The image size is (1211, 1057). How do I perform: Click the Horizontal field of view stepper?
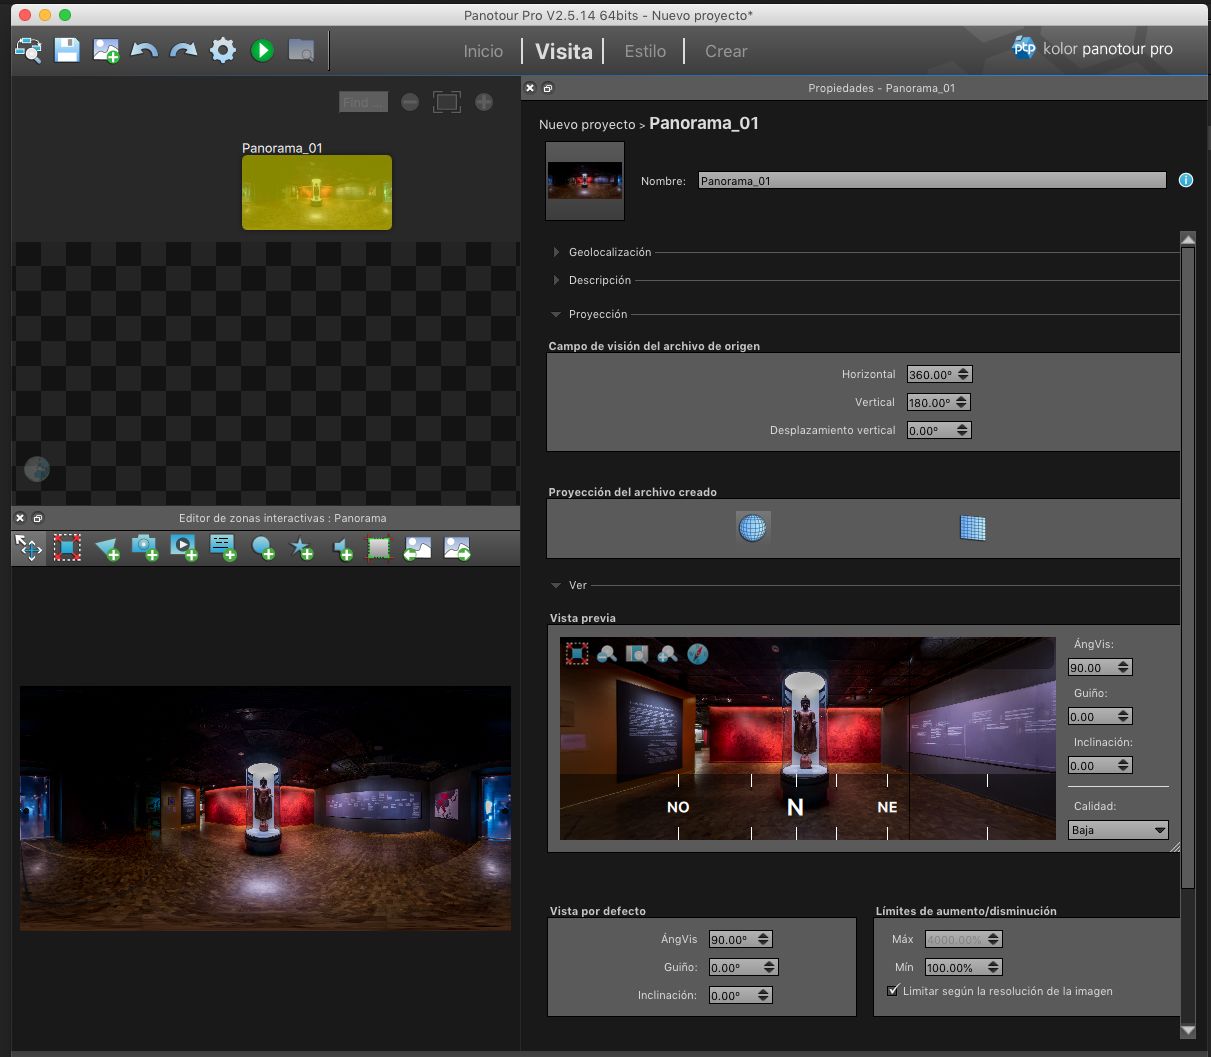click(963, 374)
